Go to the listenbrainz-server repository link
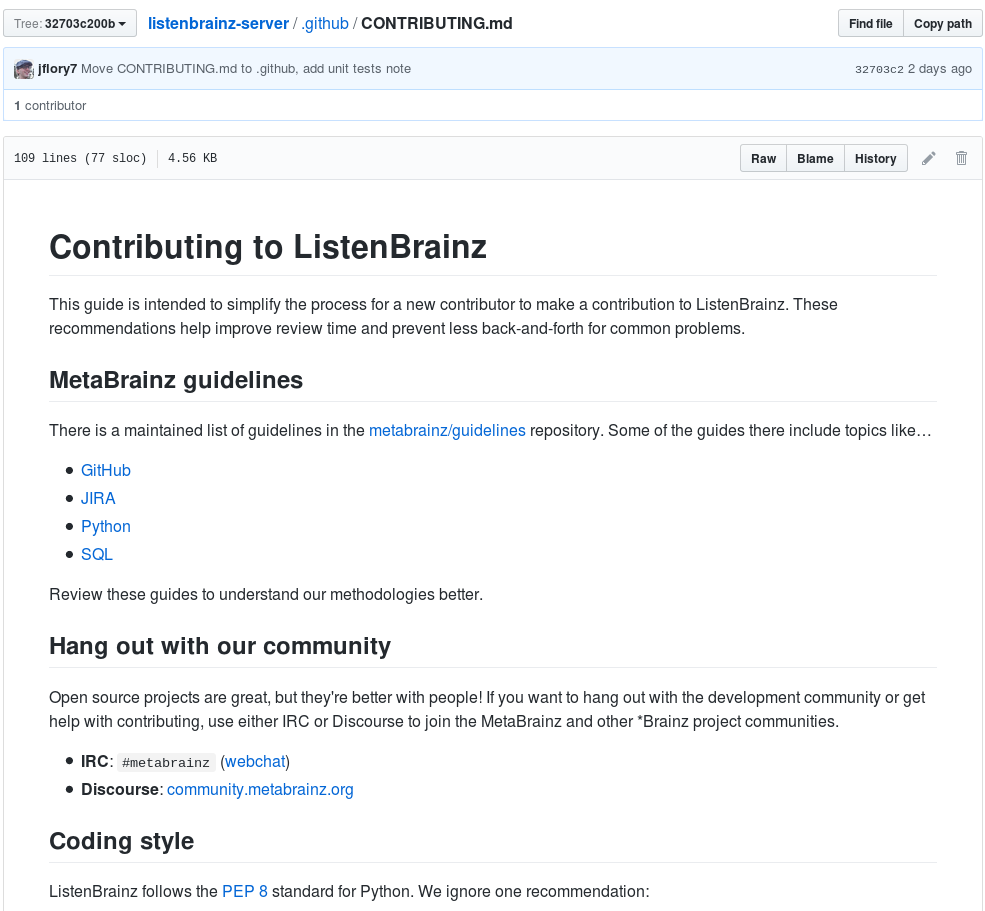This screenshot has width=985, height=911. [x=218, y=23]
